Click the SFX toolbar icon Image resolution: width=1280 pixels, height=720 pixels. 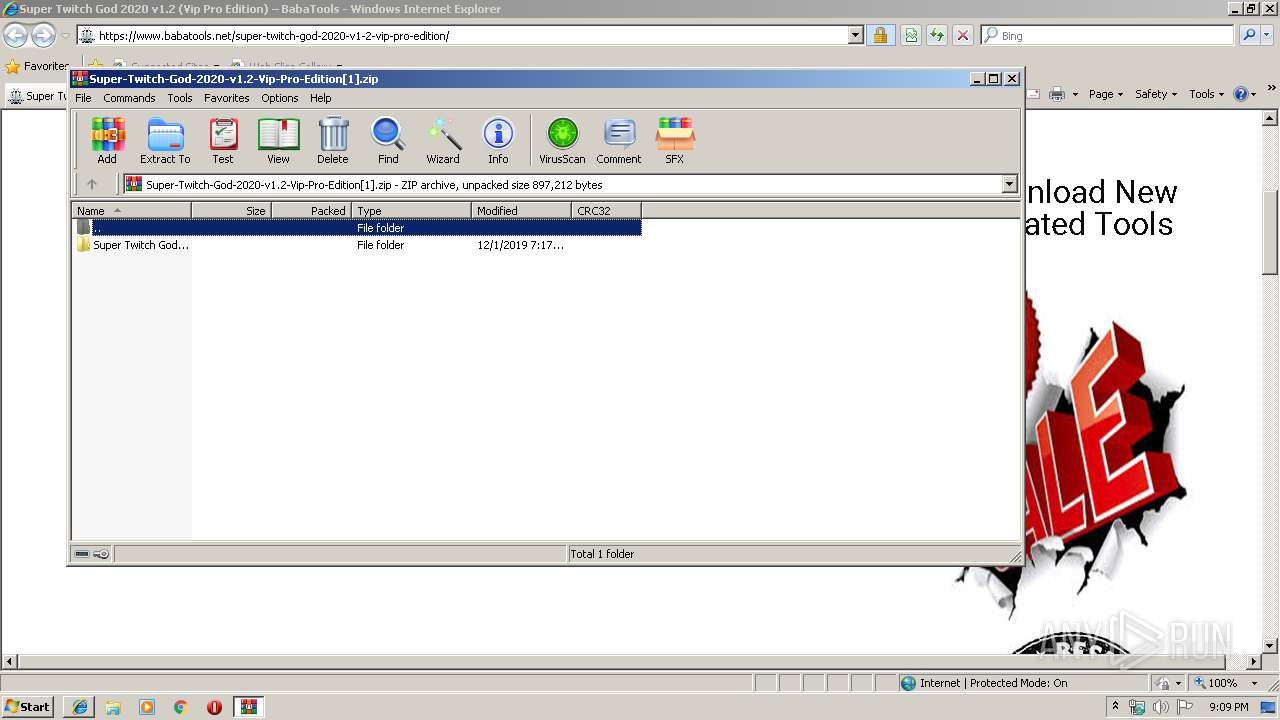pyautogui.click(x=675, y=141)
